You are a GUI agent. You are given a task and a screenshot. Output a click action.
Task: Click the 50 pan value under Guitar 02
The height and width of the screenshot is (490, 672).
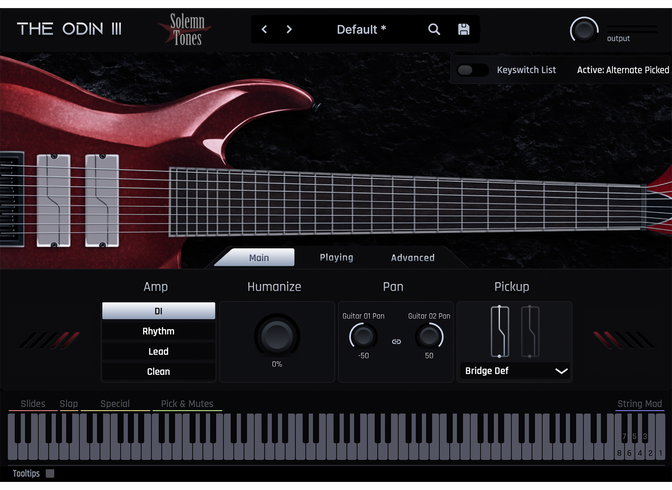tap(429, 356)
